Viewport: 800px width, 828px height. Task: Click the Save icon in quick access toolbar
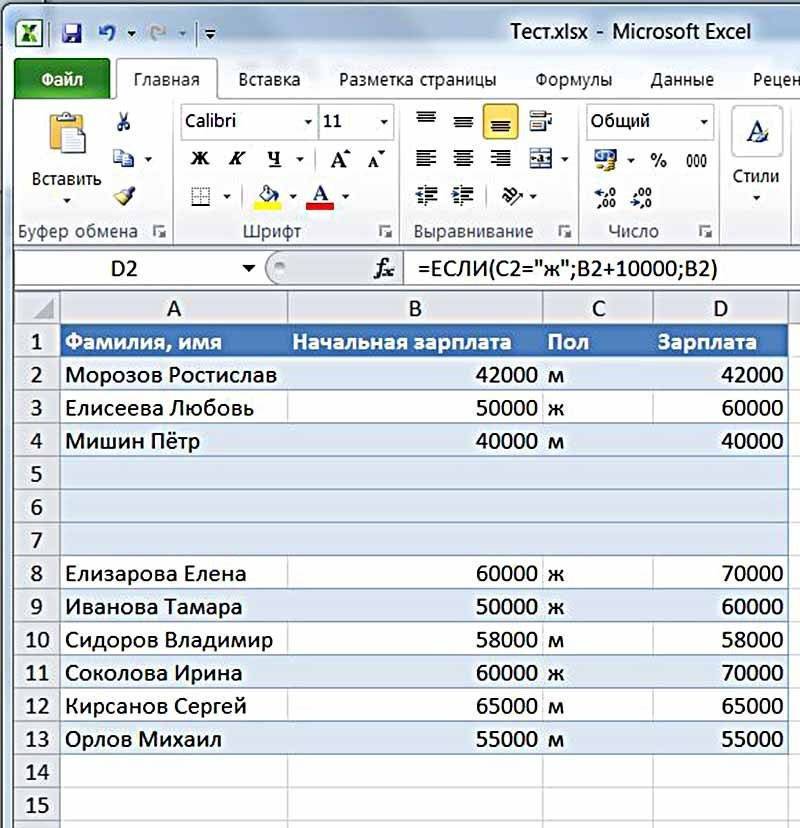tap(71, 33)
